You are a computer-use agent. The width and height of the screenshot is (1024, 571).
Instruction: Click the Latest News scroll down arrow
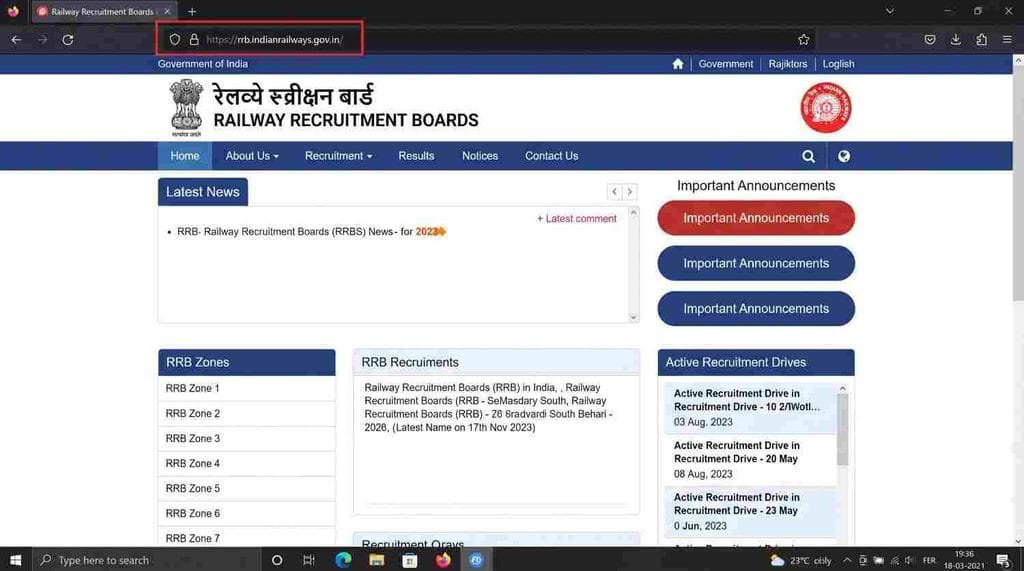(633, 318)
